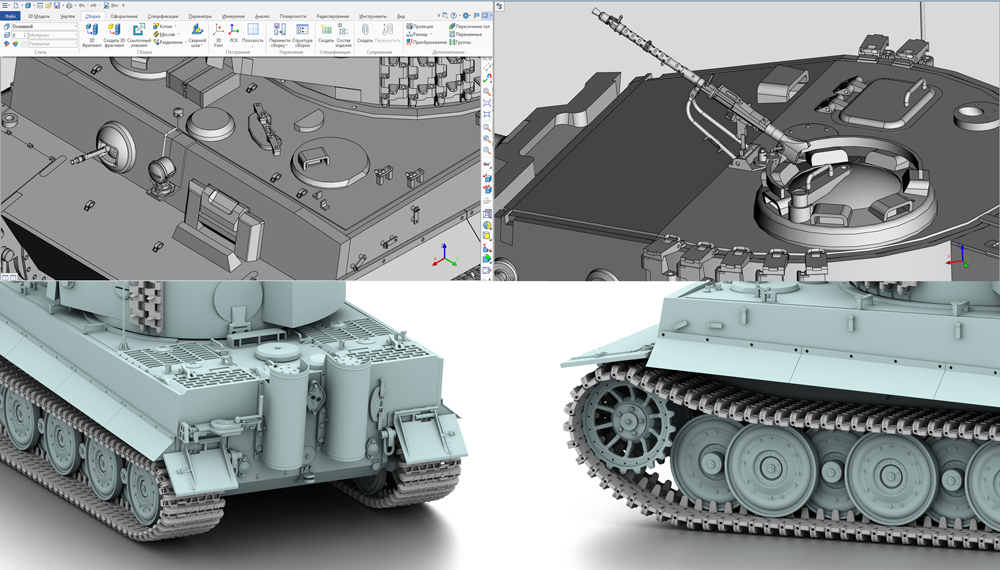This screenshot has width=1000, height=570.
Task: Click the Массив command
Action: 166,34
